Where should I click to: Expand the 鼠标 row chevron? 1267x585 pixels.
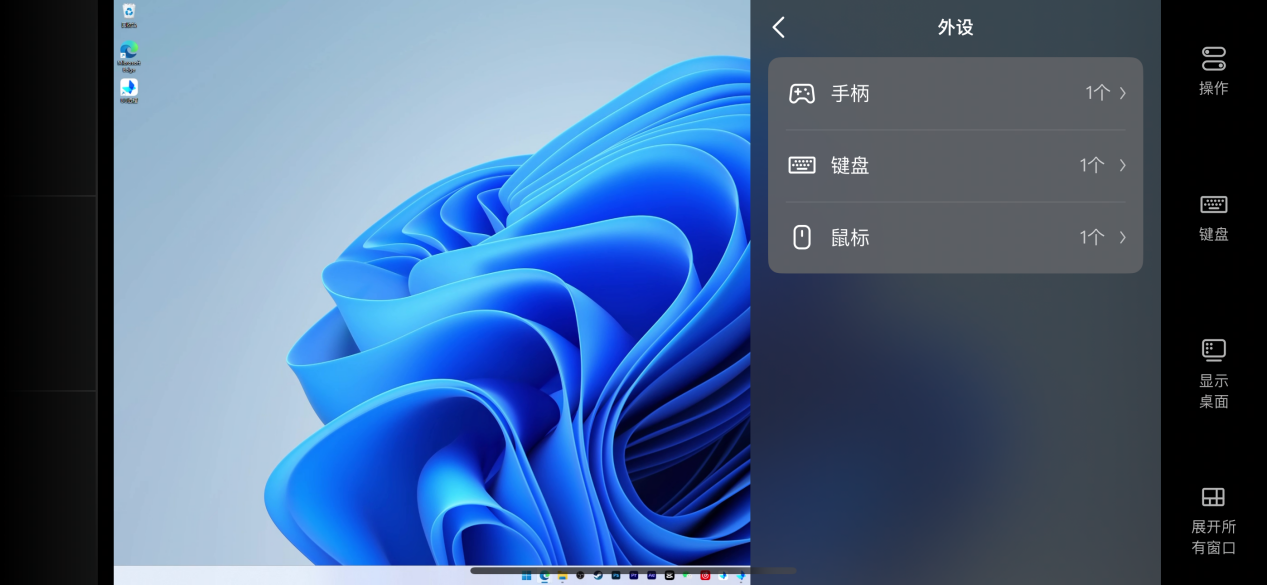tap(1122, 237)
